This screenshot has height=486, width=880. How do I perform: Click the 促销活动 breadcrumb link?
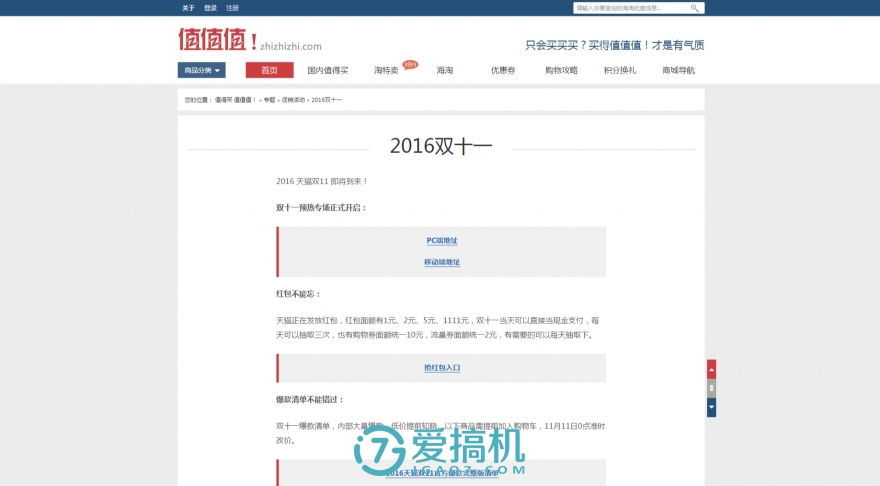tap(293, 100)
